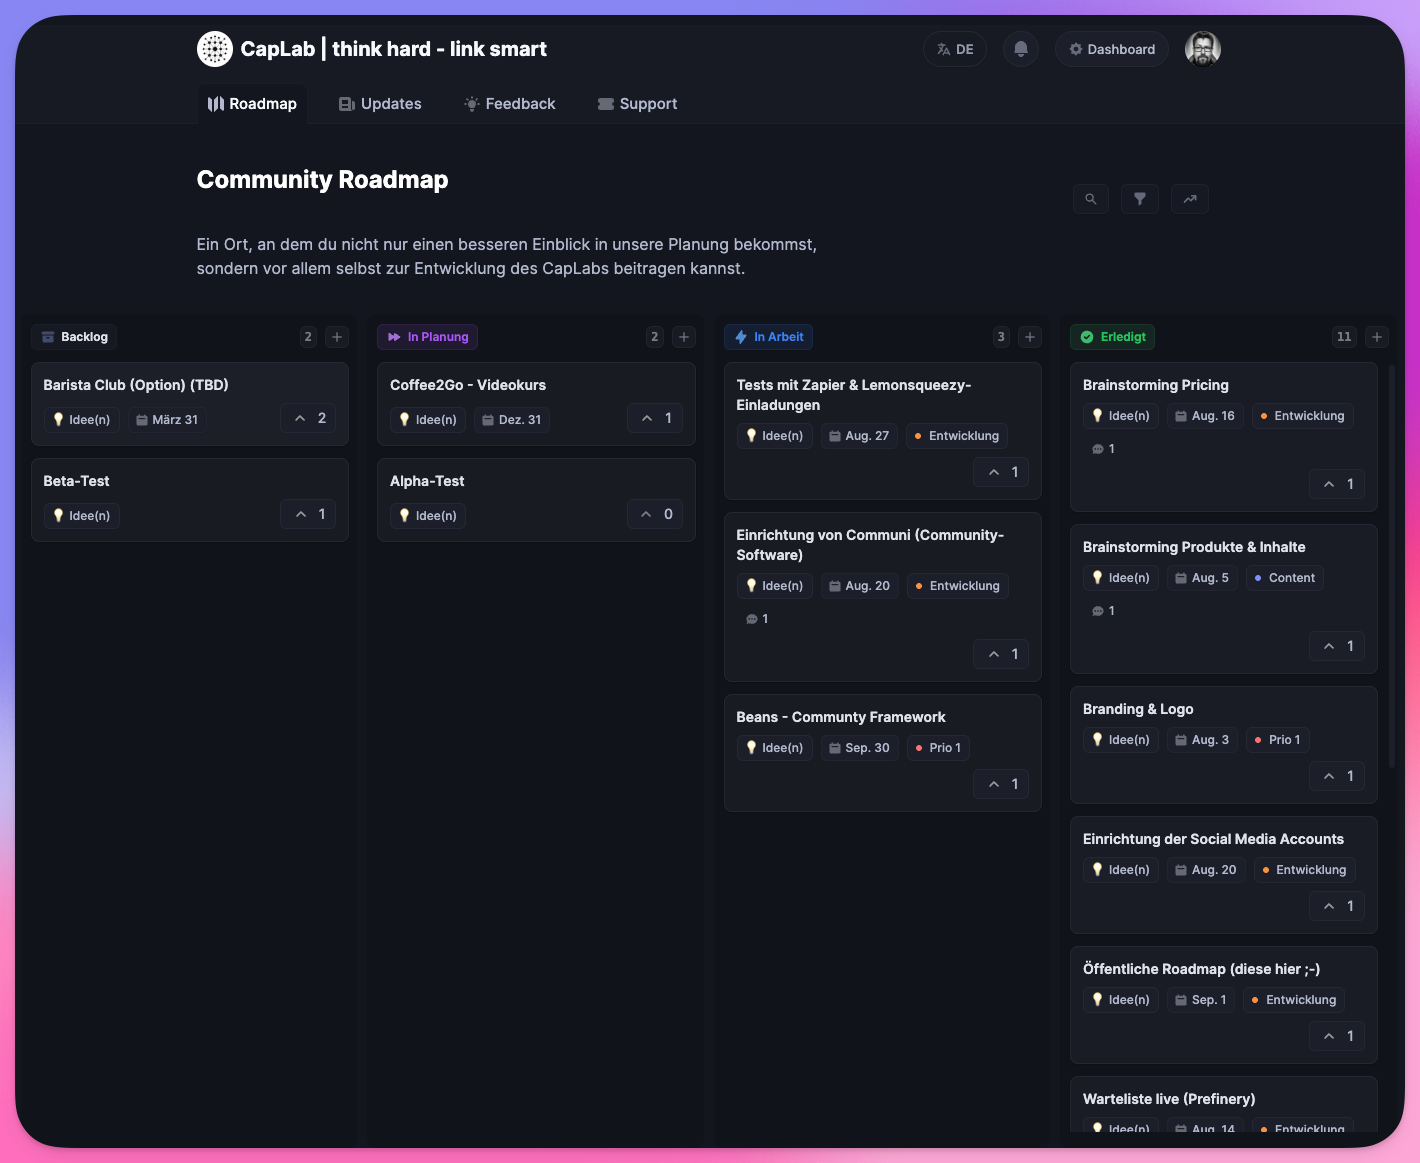Go to the Support tab

638,104
